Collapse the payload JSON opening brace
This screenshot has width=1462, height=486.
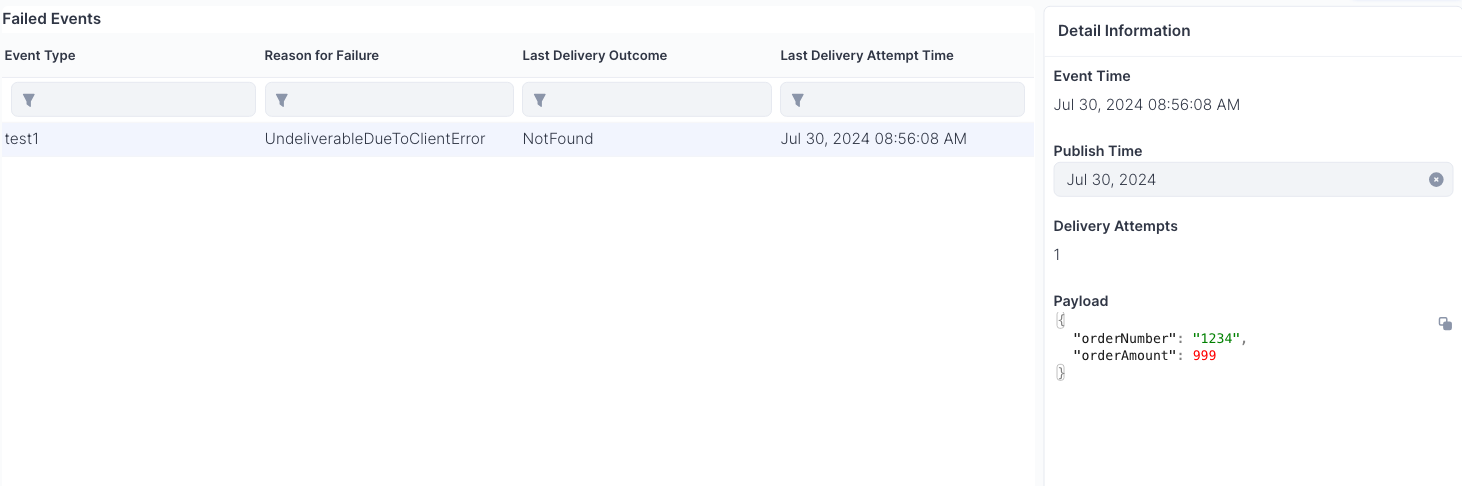pos(1060,321)
